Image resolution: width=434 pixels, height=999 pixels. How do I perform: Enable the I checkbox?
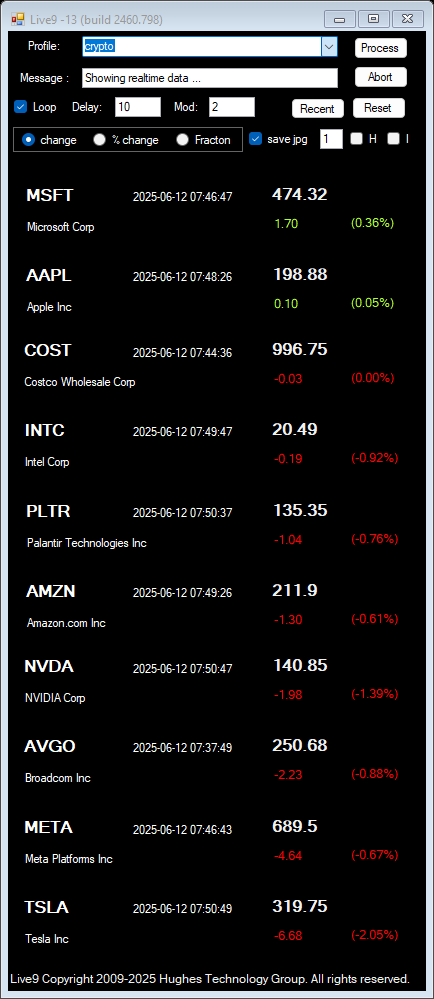[x=394, y=139]
